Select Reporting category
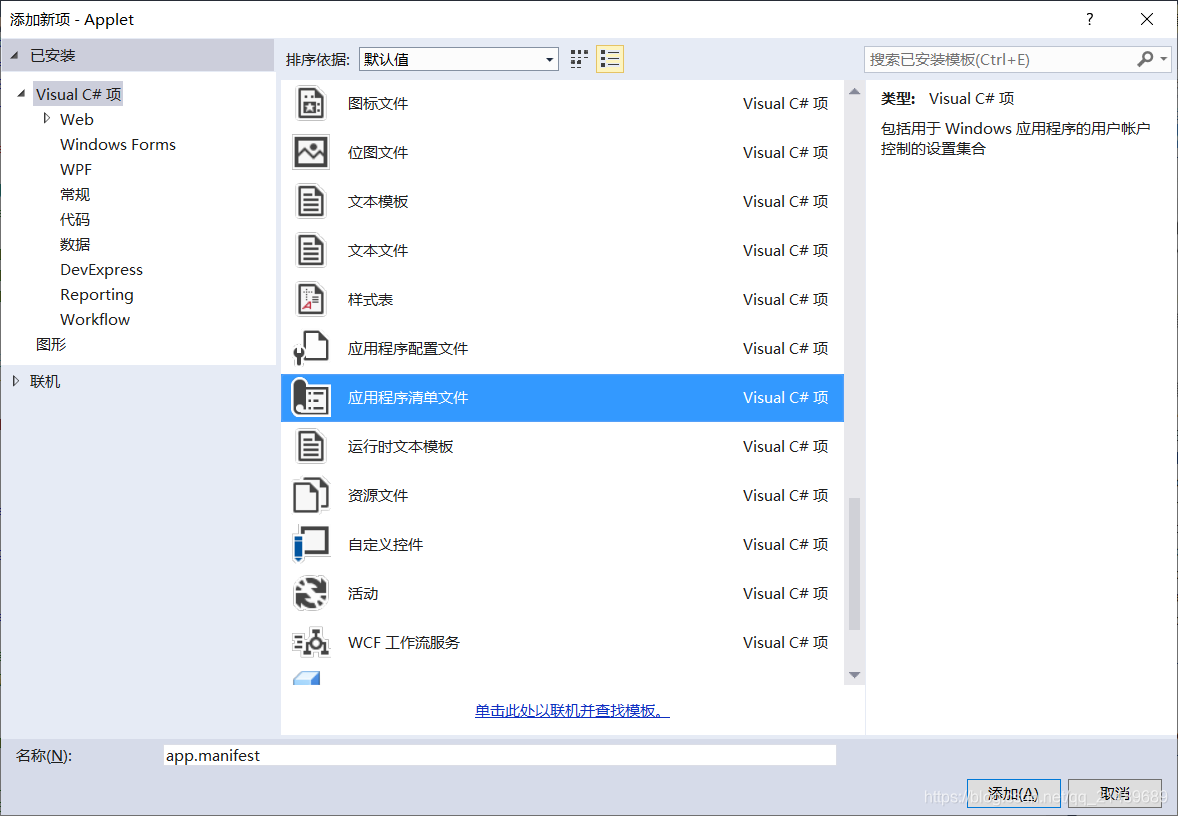 click(x=97, y=295)
